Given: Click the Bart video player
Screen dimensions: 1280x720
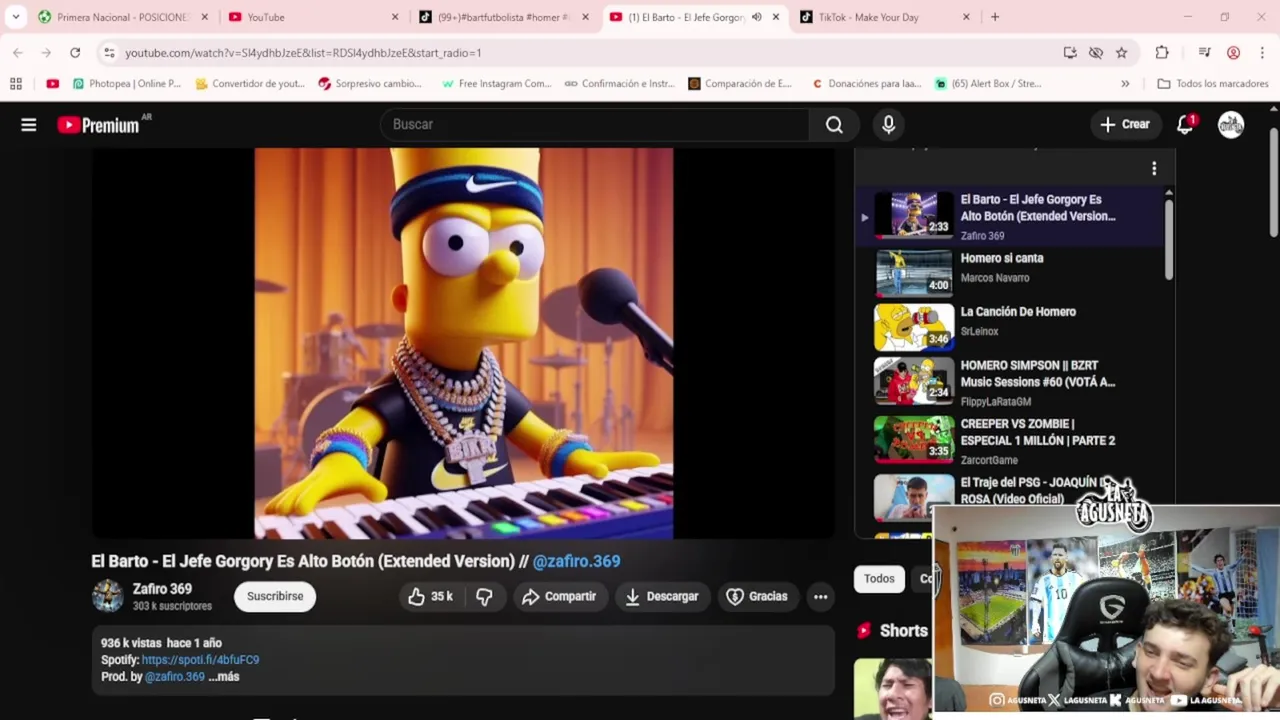Looking at the screenshot, I should click(x=463, y=343).
